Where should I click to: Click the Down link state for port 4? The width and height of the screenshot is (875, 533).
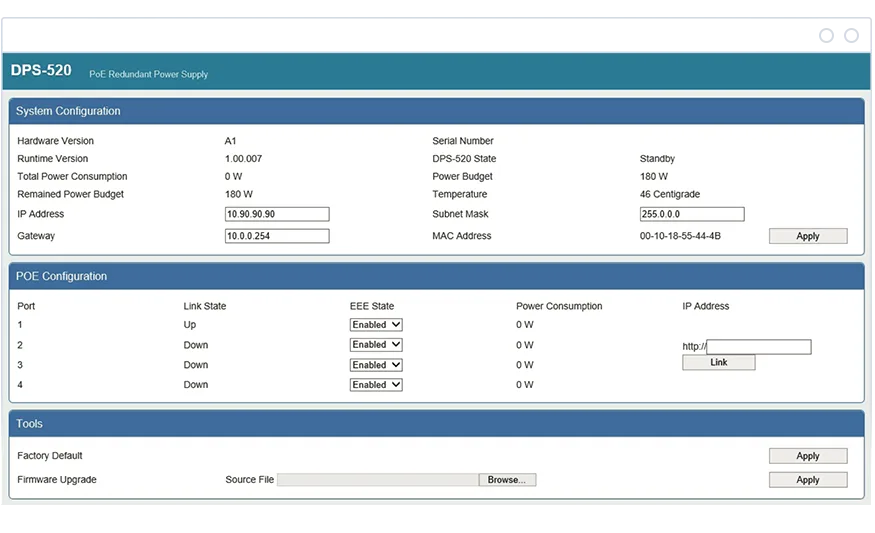point(196,385)
